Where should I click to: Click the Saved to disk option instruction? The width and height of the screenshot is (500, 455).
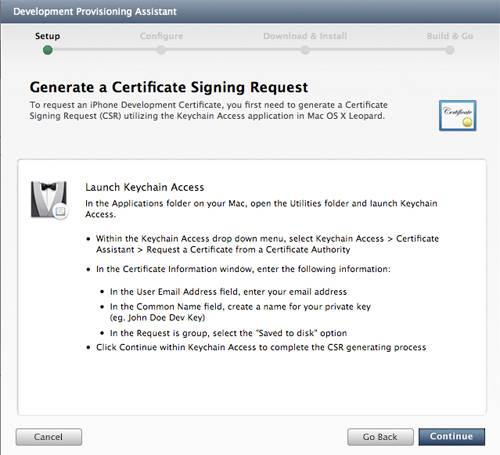click(x=228, y=333)
